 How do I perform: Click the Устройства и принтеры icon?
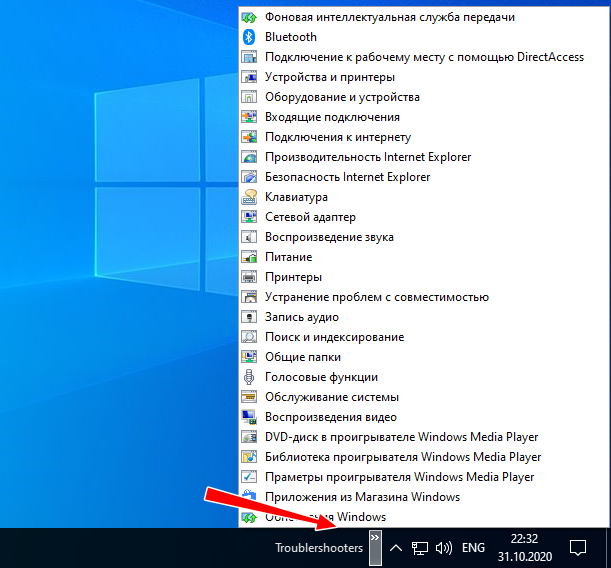point(249,77)
